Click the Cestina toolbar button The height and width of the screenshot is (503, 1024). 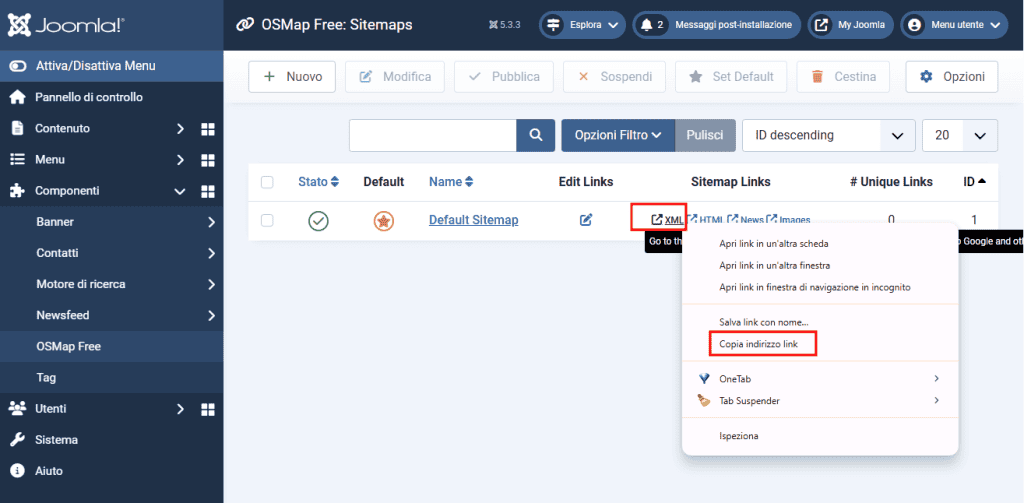pyautogui.click(x=843, y=77)
